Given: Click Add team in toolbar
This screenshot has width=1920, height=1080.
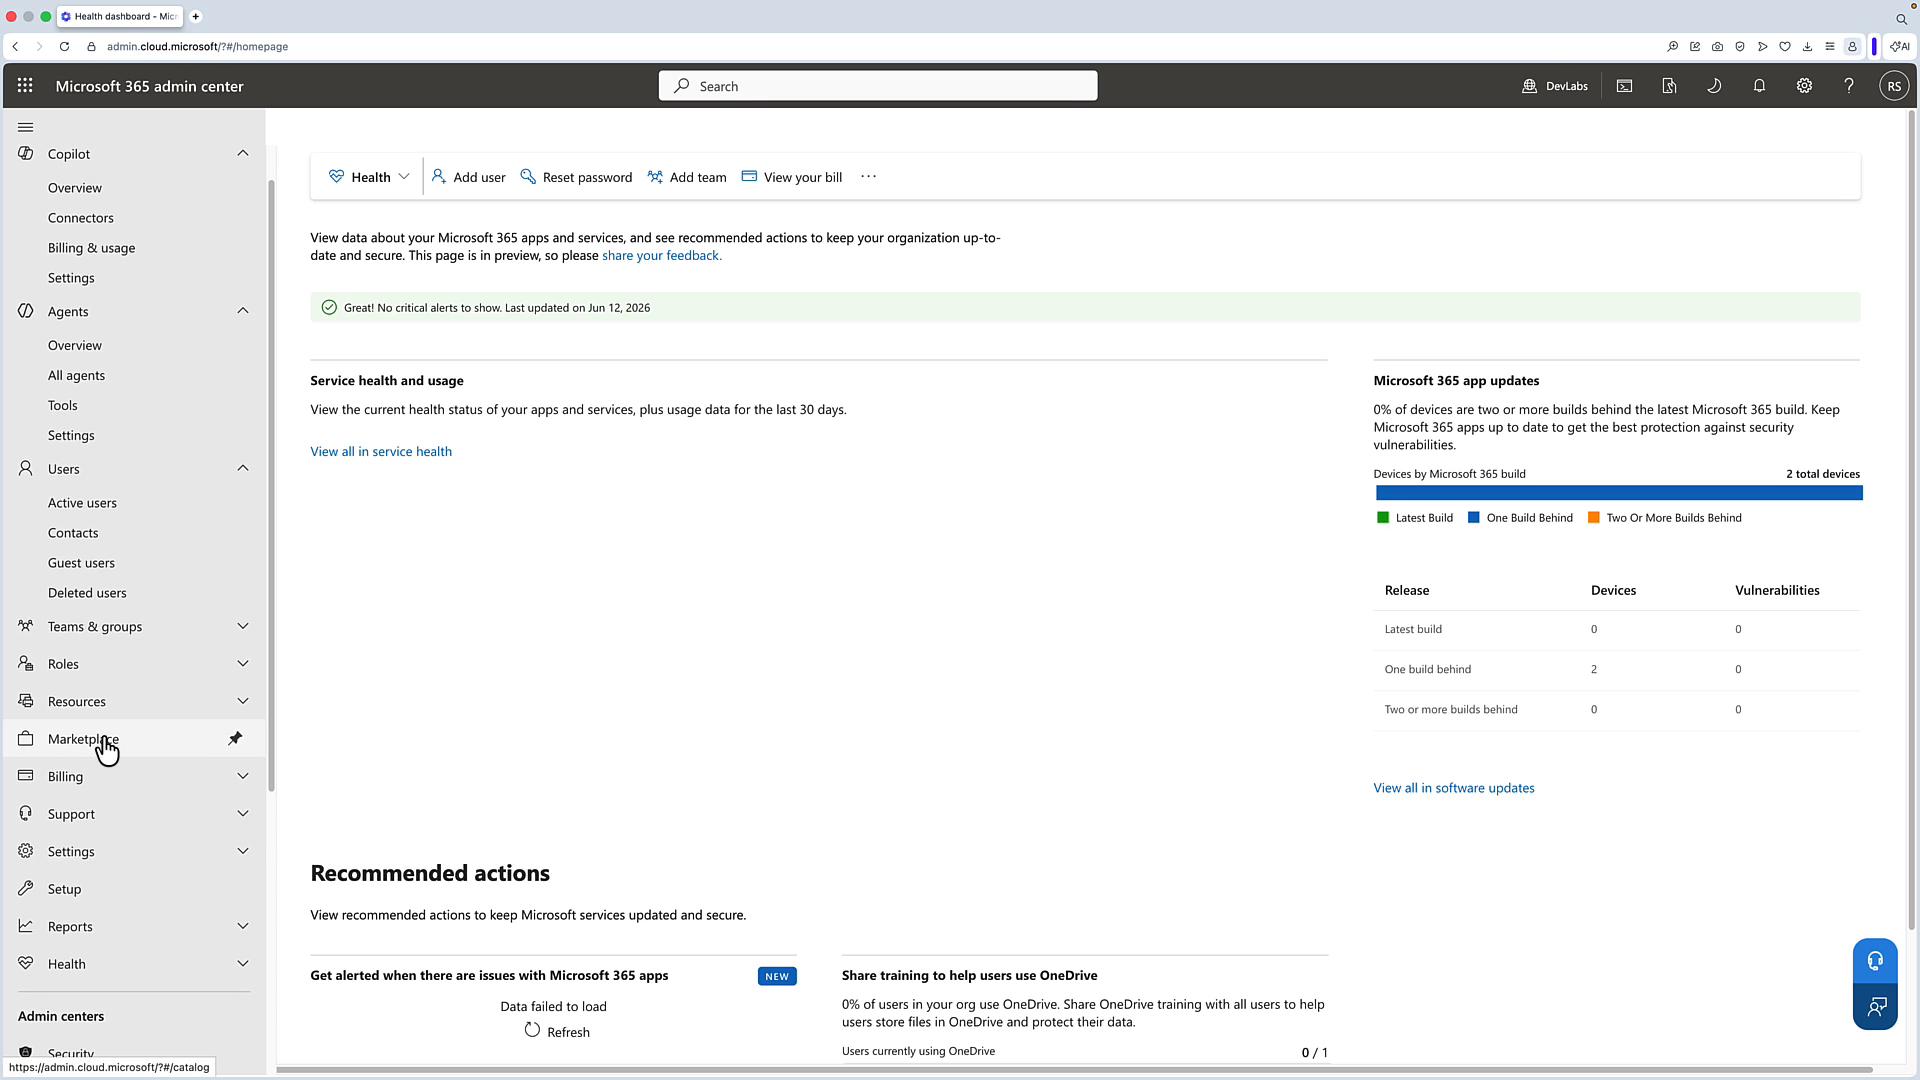Looking at the screenshot, I should coord(687,177).
